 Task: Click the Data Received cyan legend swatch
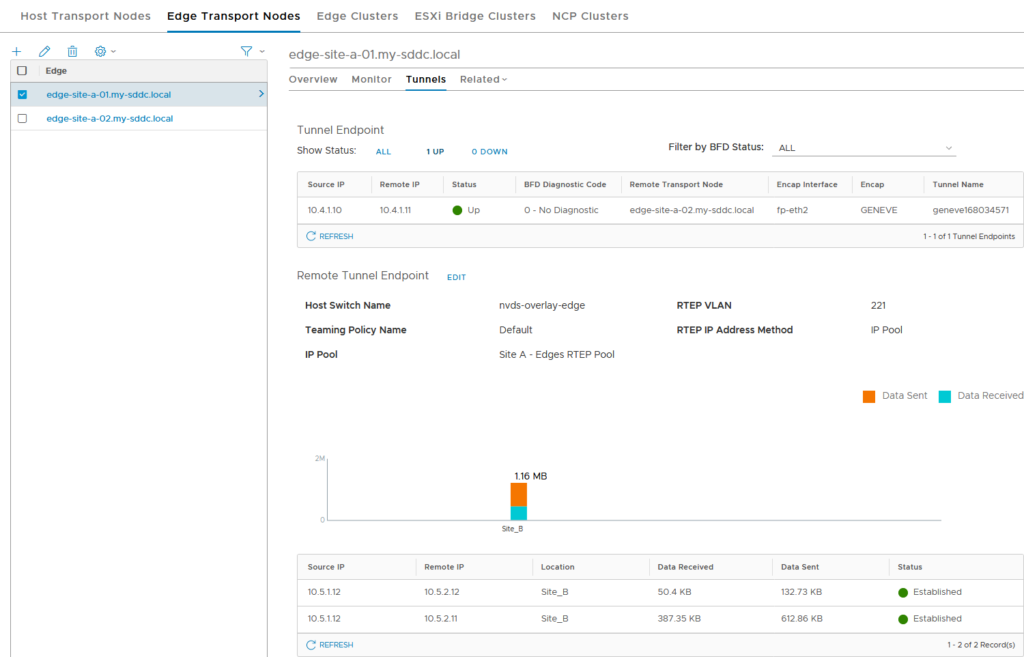click(944, 396)
